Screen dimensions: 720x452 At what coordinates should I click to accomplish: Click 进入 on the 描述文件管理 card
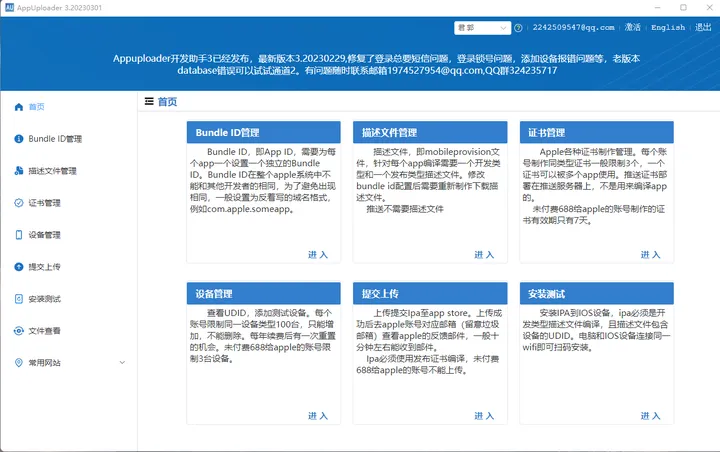484,254
